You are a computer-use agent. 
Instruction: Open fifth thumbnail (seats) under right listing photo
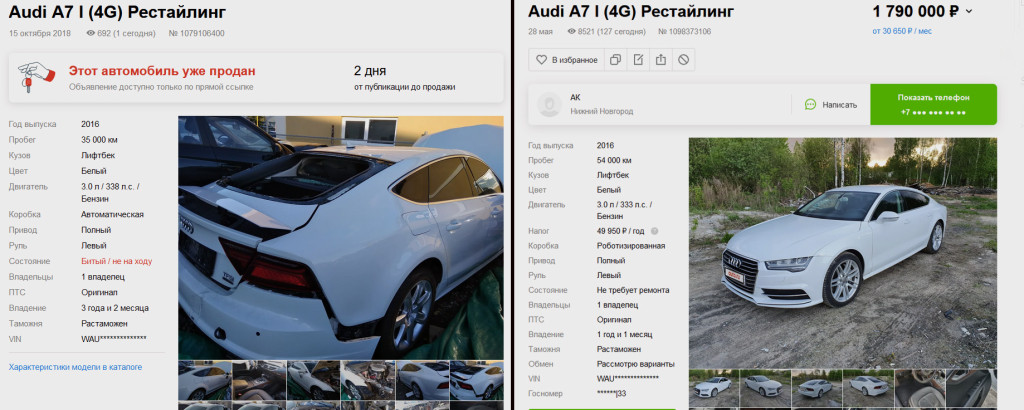(920, 388)
